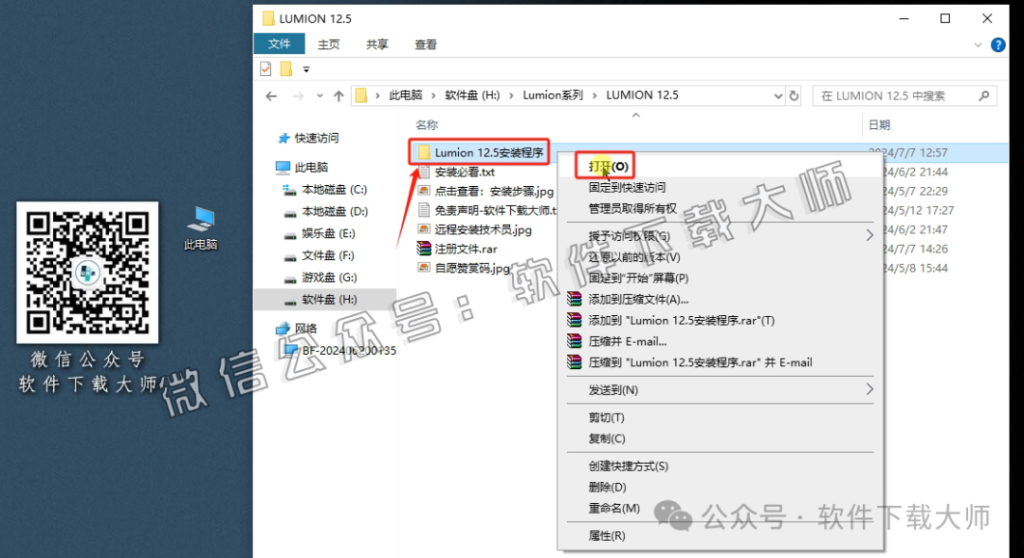Choose 压缩到 rar 并 E-mail entry

pos(700,362)
